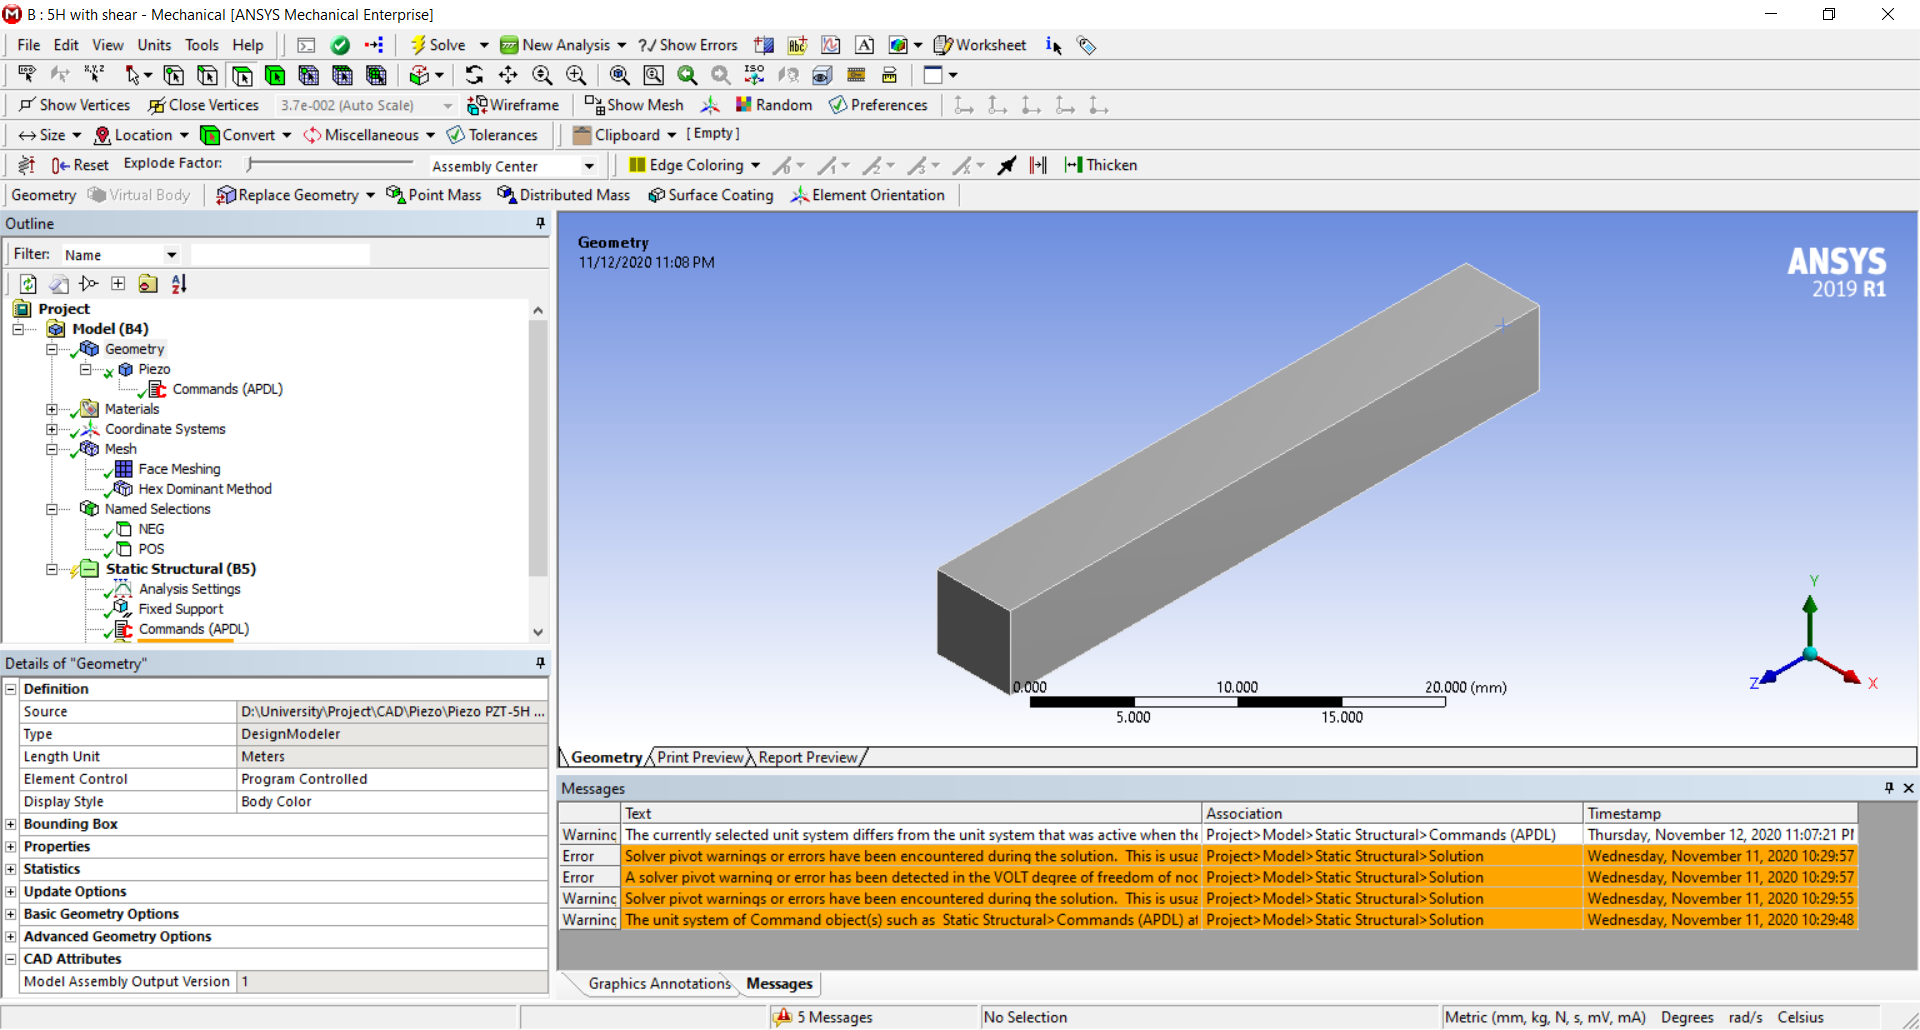This screenshot has height=1030, width=1920.
Task: Expand the Bounding Box section
Action: (11, 824)
